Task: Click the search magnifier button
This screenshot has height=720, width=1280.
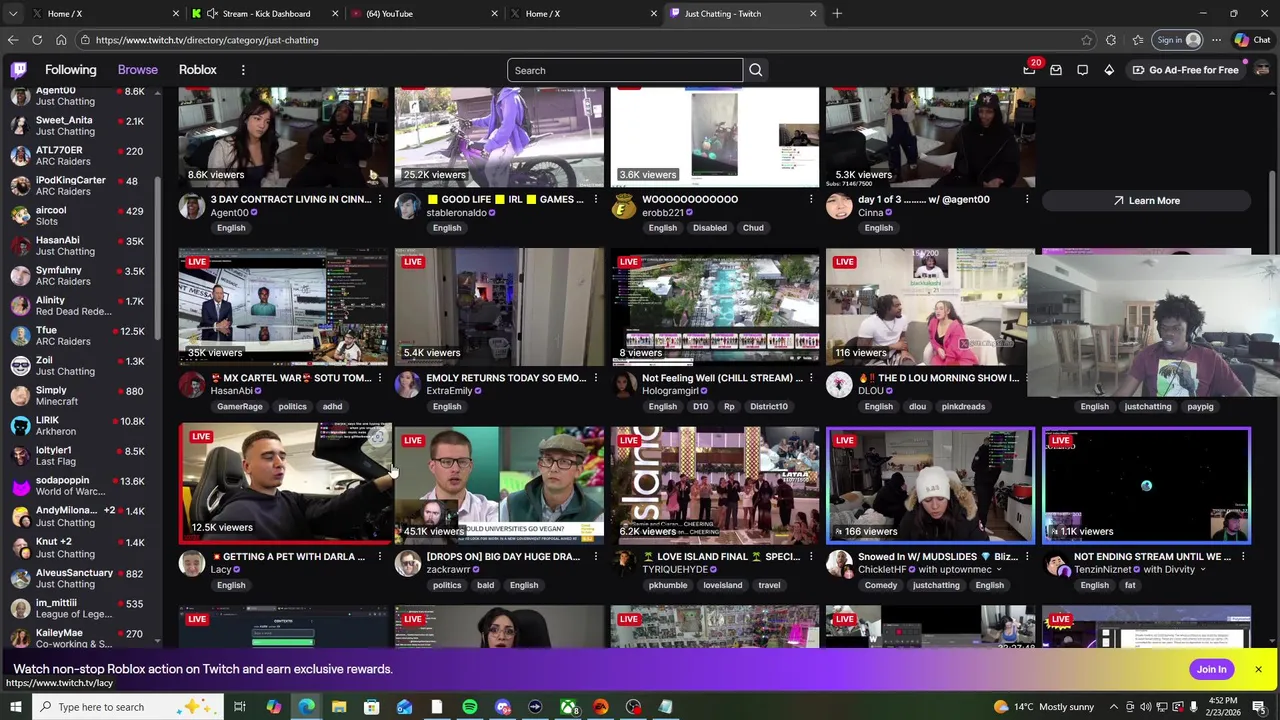Action: pyautogui.click(x=756, y=70)
